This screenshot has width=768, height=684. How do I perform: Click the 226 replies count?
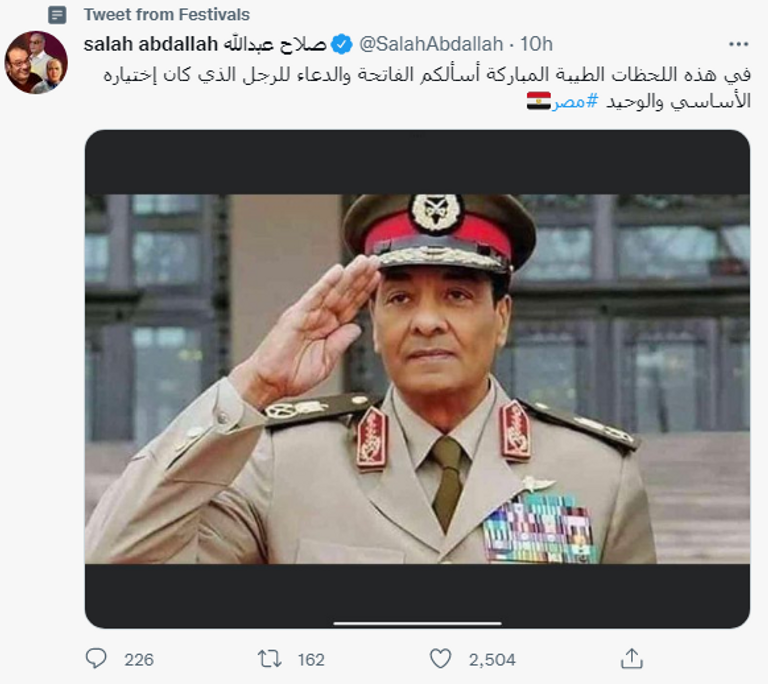[139, 659]
